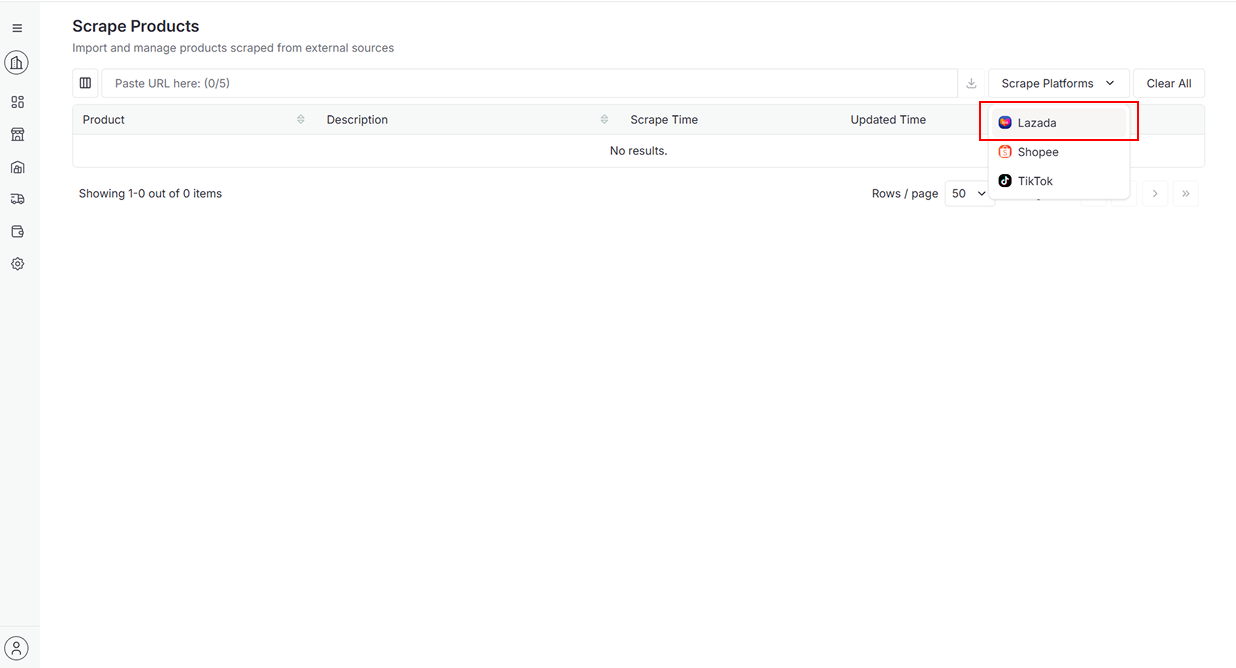Open the wallet icon in the sidebar
The width and height of the screenshot is (1236, 668).
click(17, 232)
